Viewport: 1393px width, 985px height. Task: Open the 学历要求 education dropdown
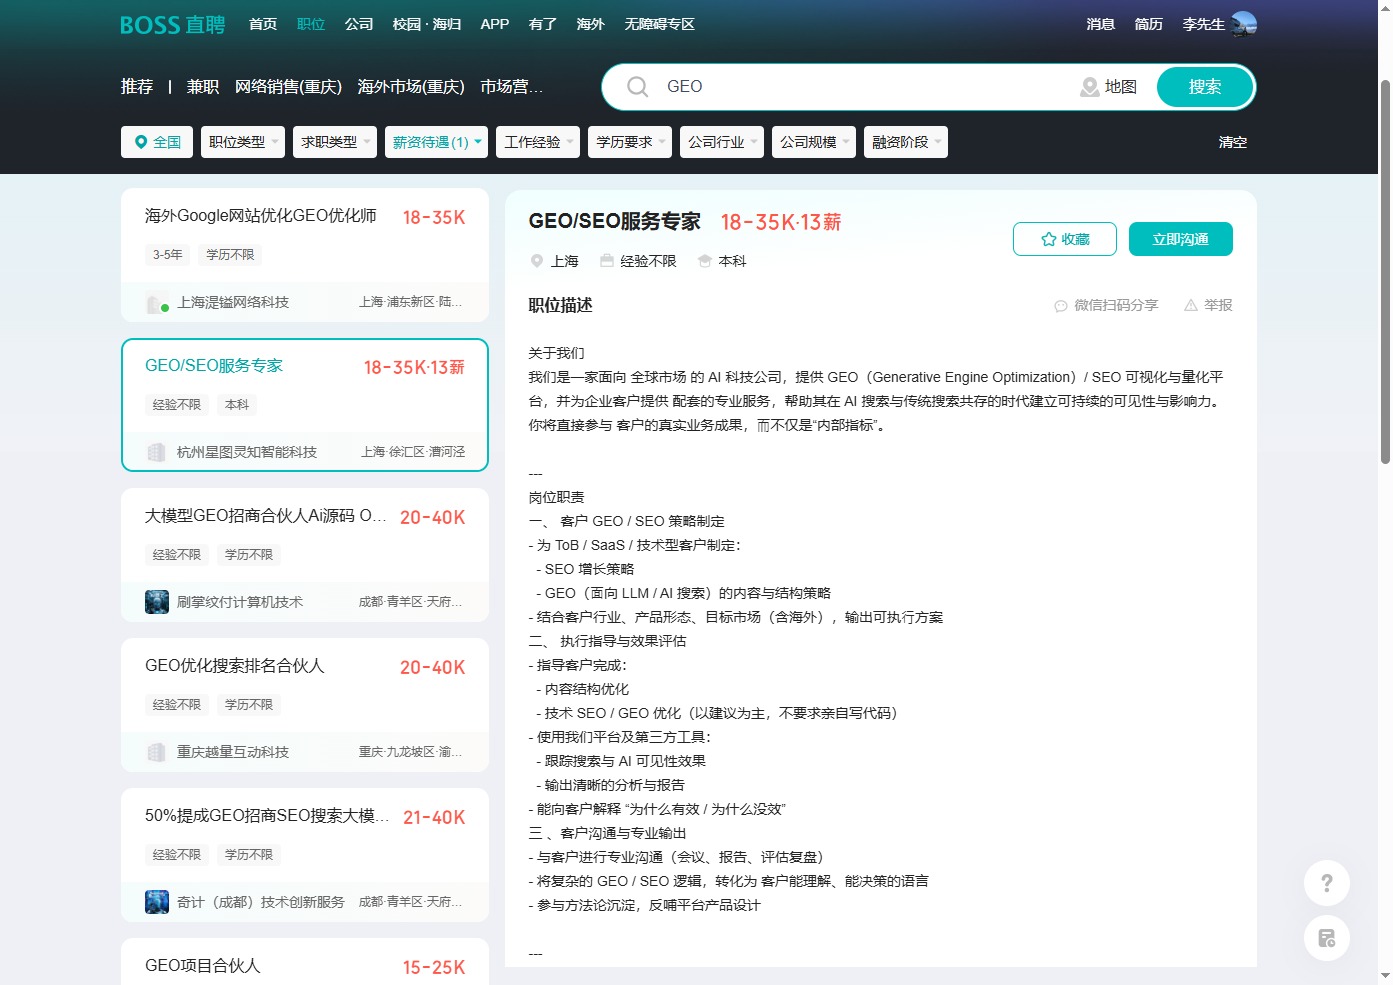630,142
